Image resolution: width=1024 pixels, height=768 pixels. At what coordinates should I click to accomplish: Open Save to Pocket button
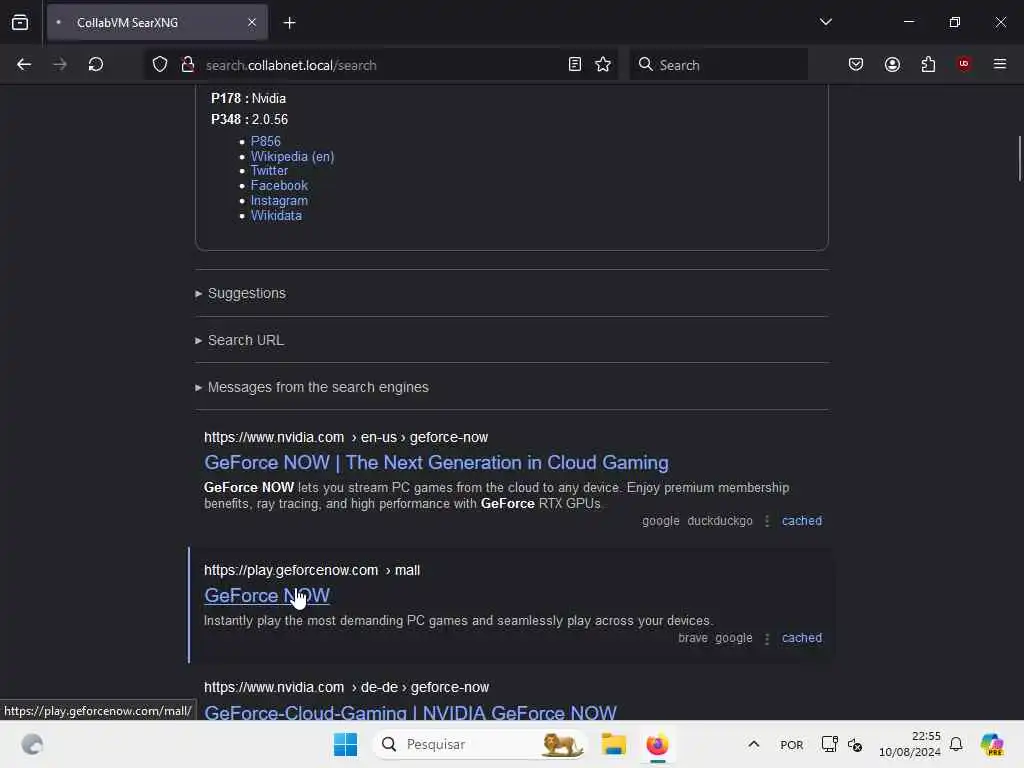856,64
